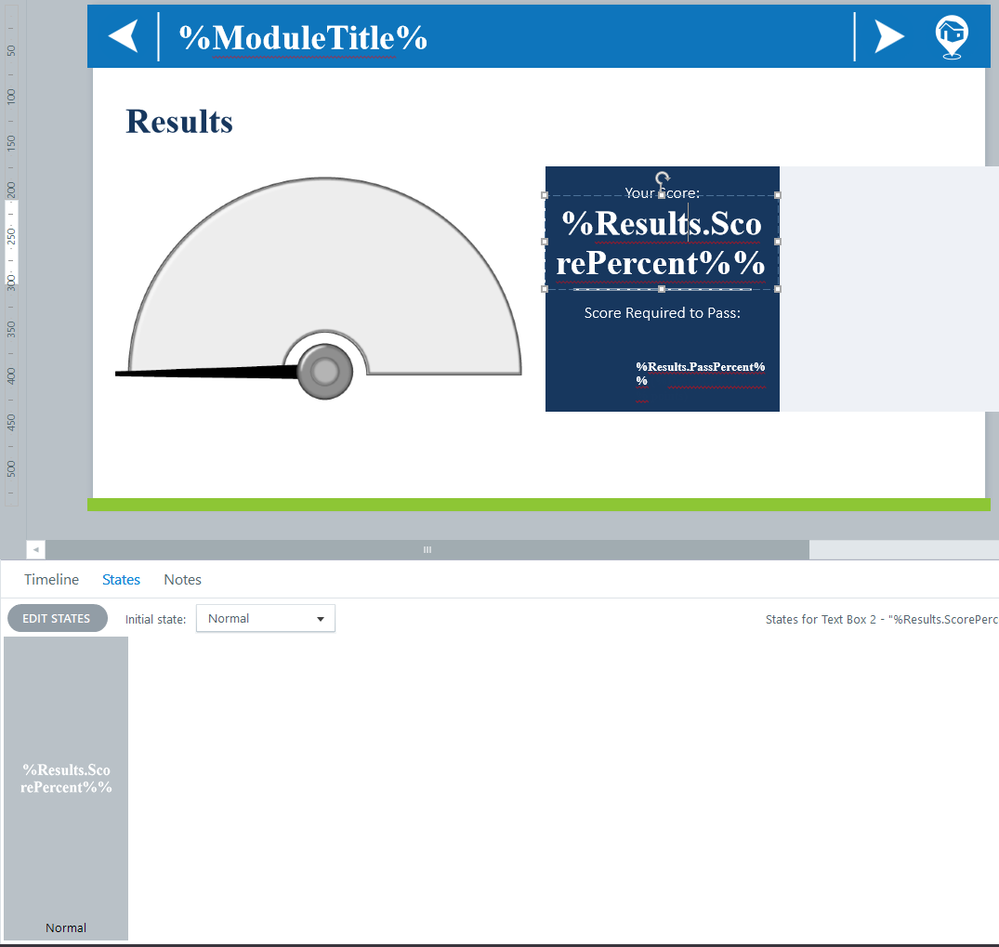Click the previous slide arrow in header
The image size is (999, 947).
coord(123,36)
